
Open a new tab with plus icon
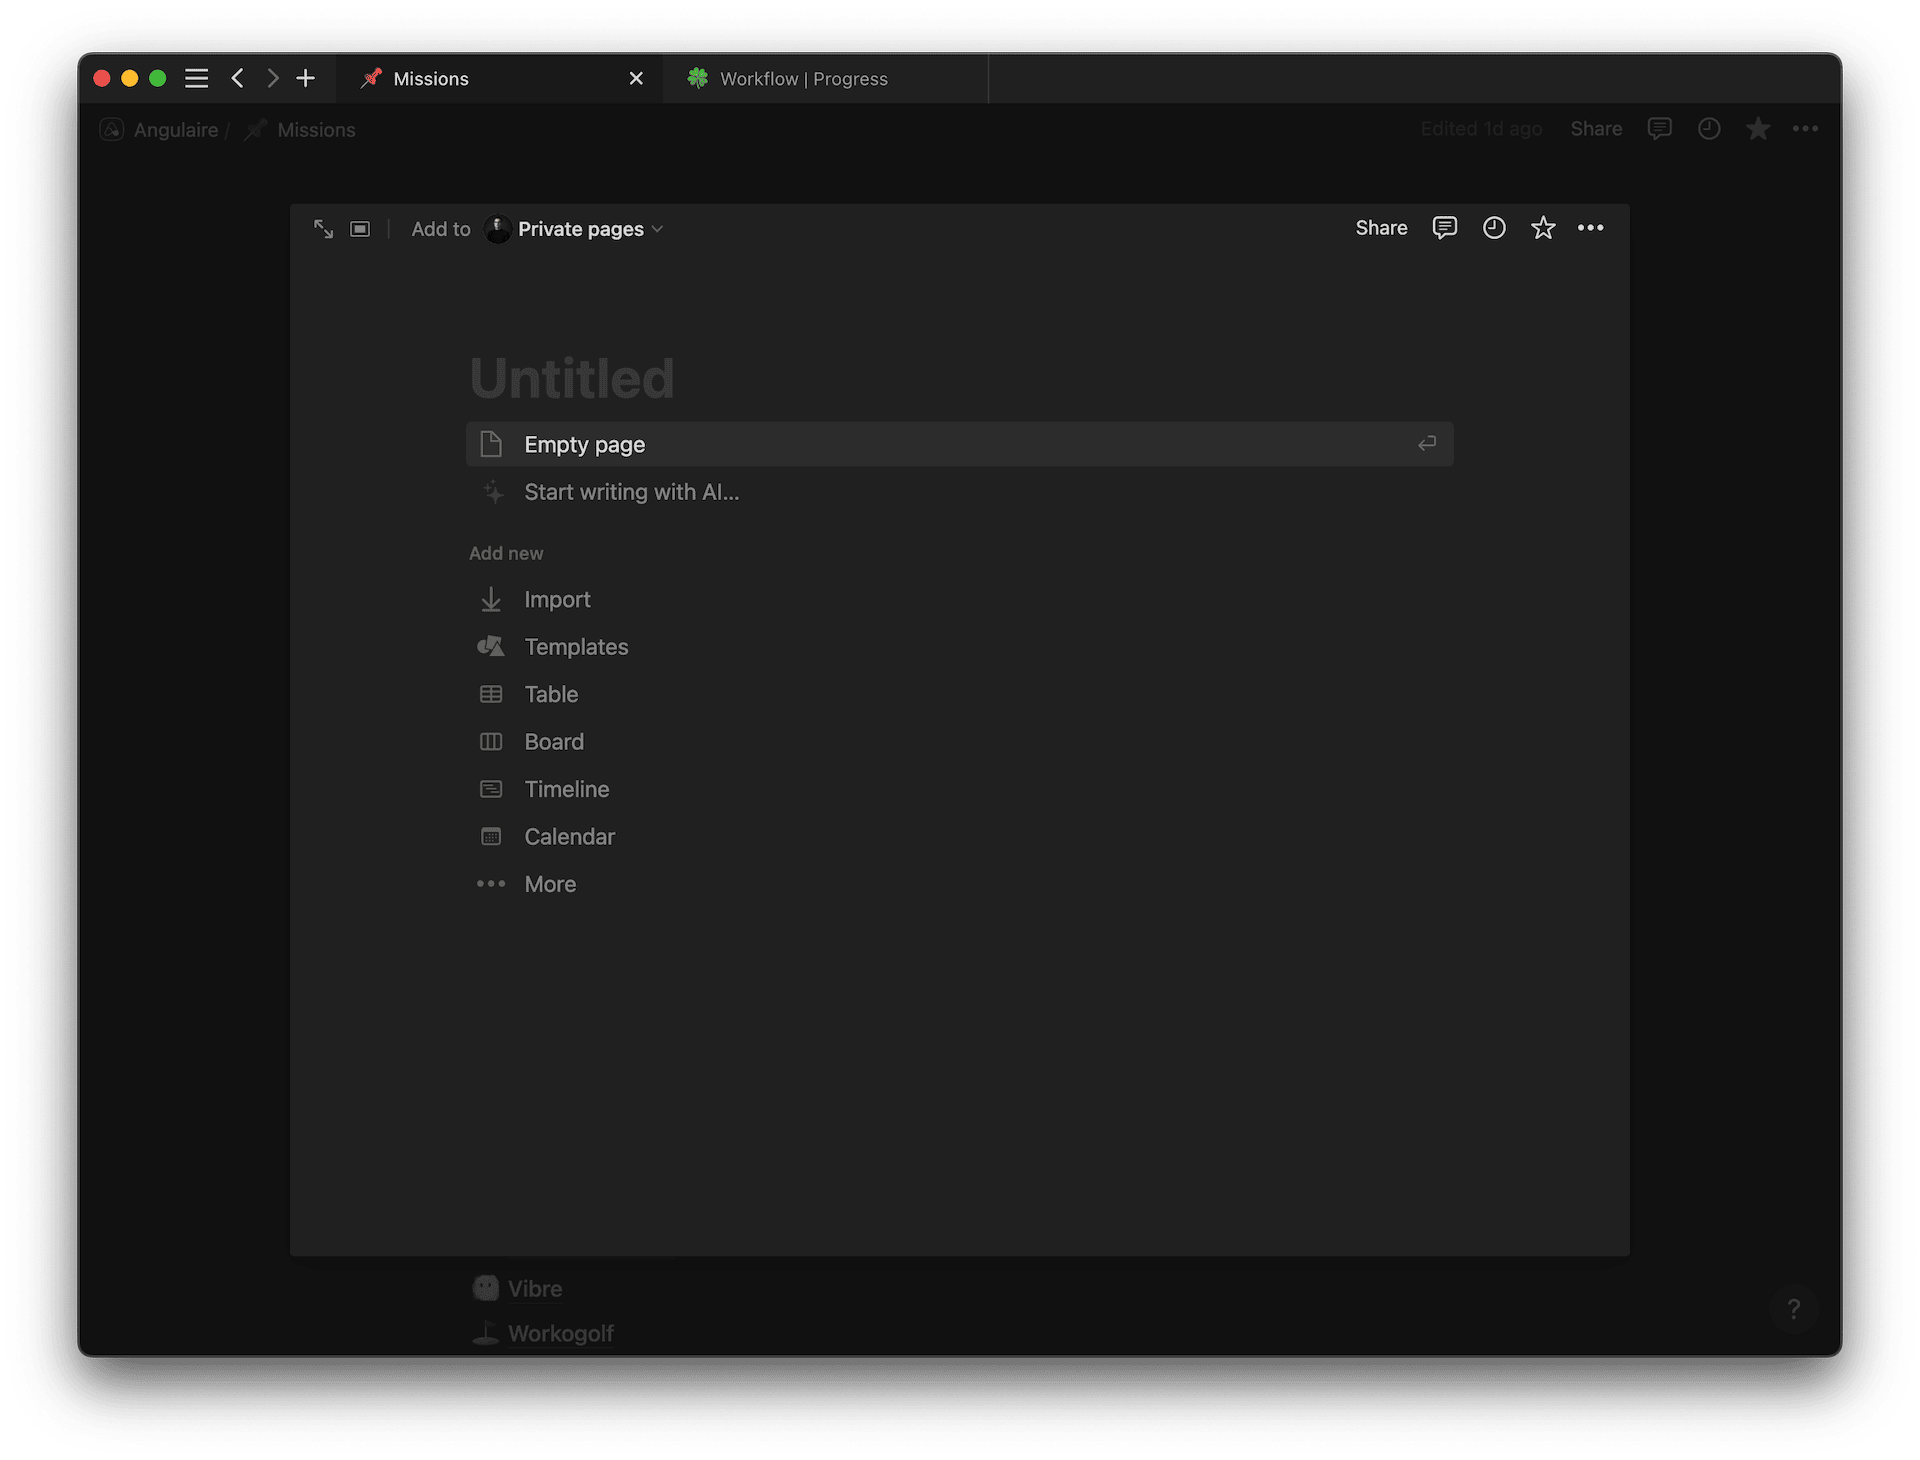click(306, 79)
